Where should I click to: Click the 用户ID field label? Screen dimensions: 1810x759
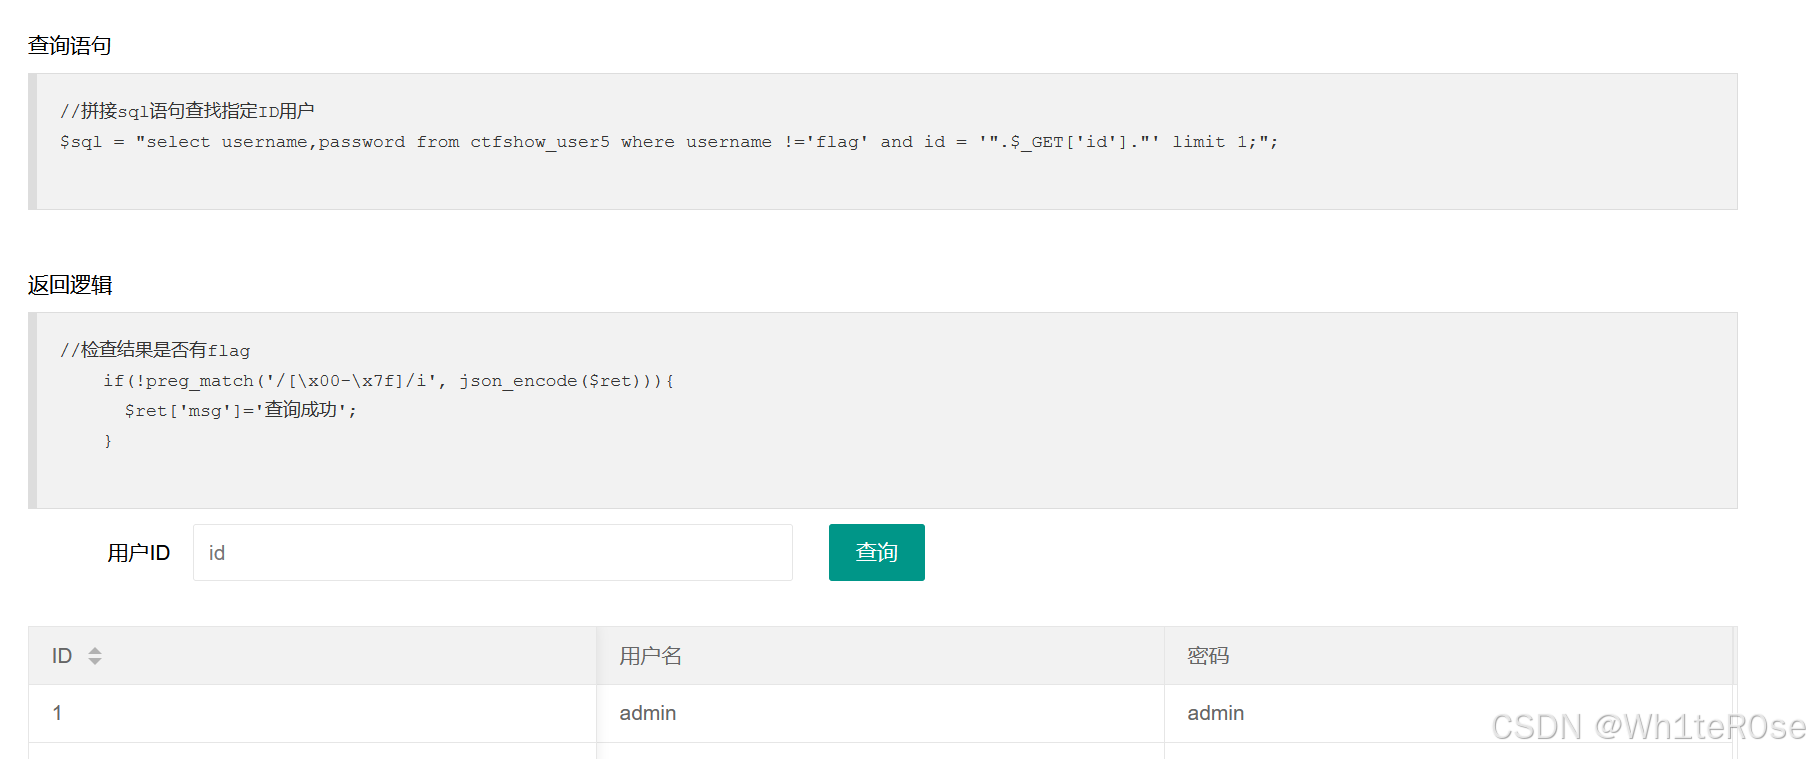tap(139, 553)
